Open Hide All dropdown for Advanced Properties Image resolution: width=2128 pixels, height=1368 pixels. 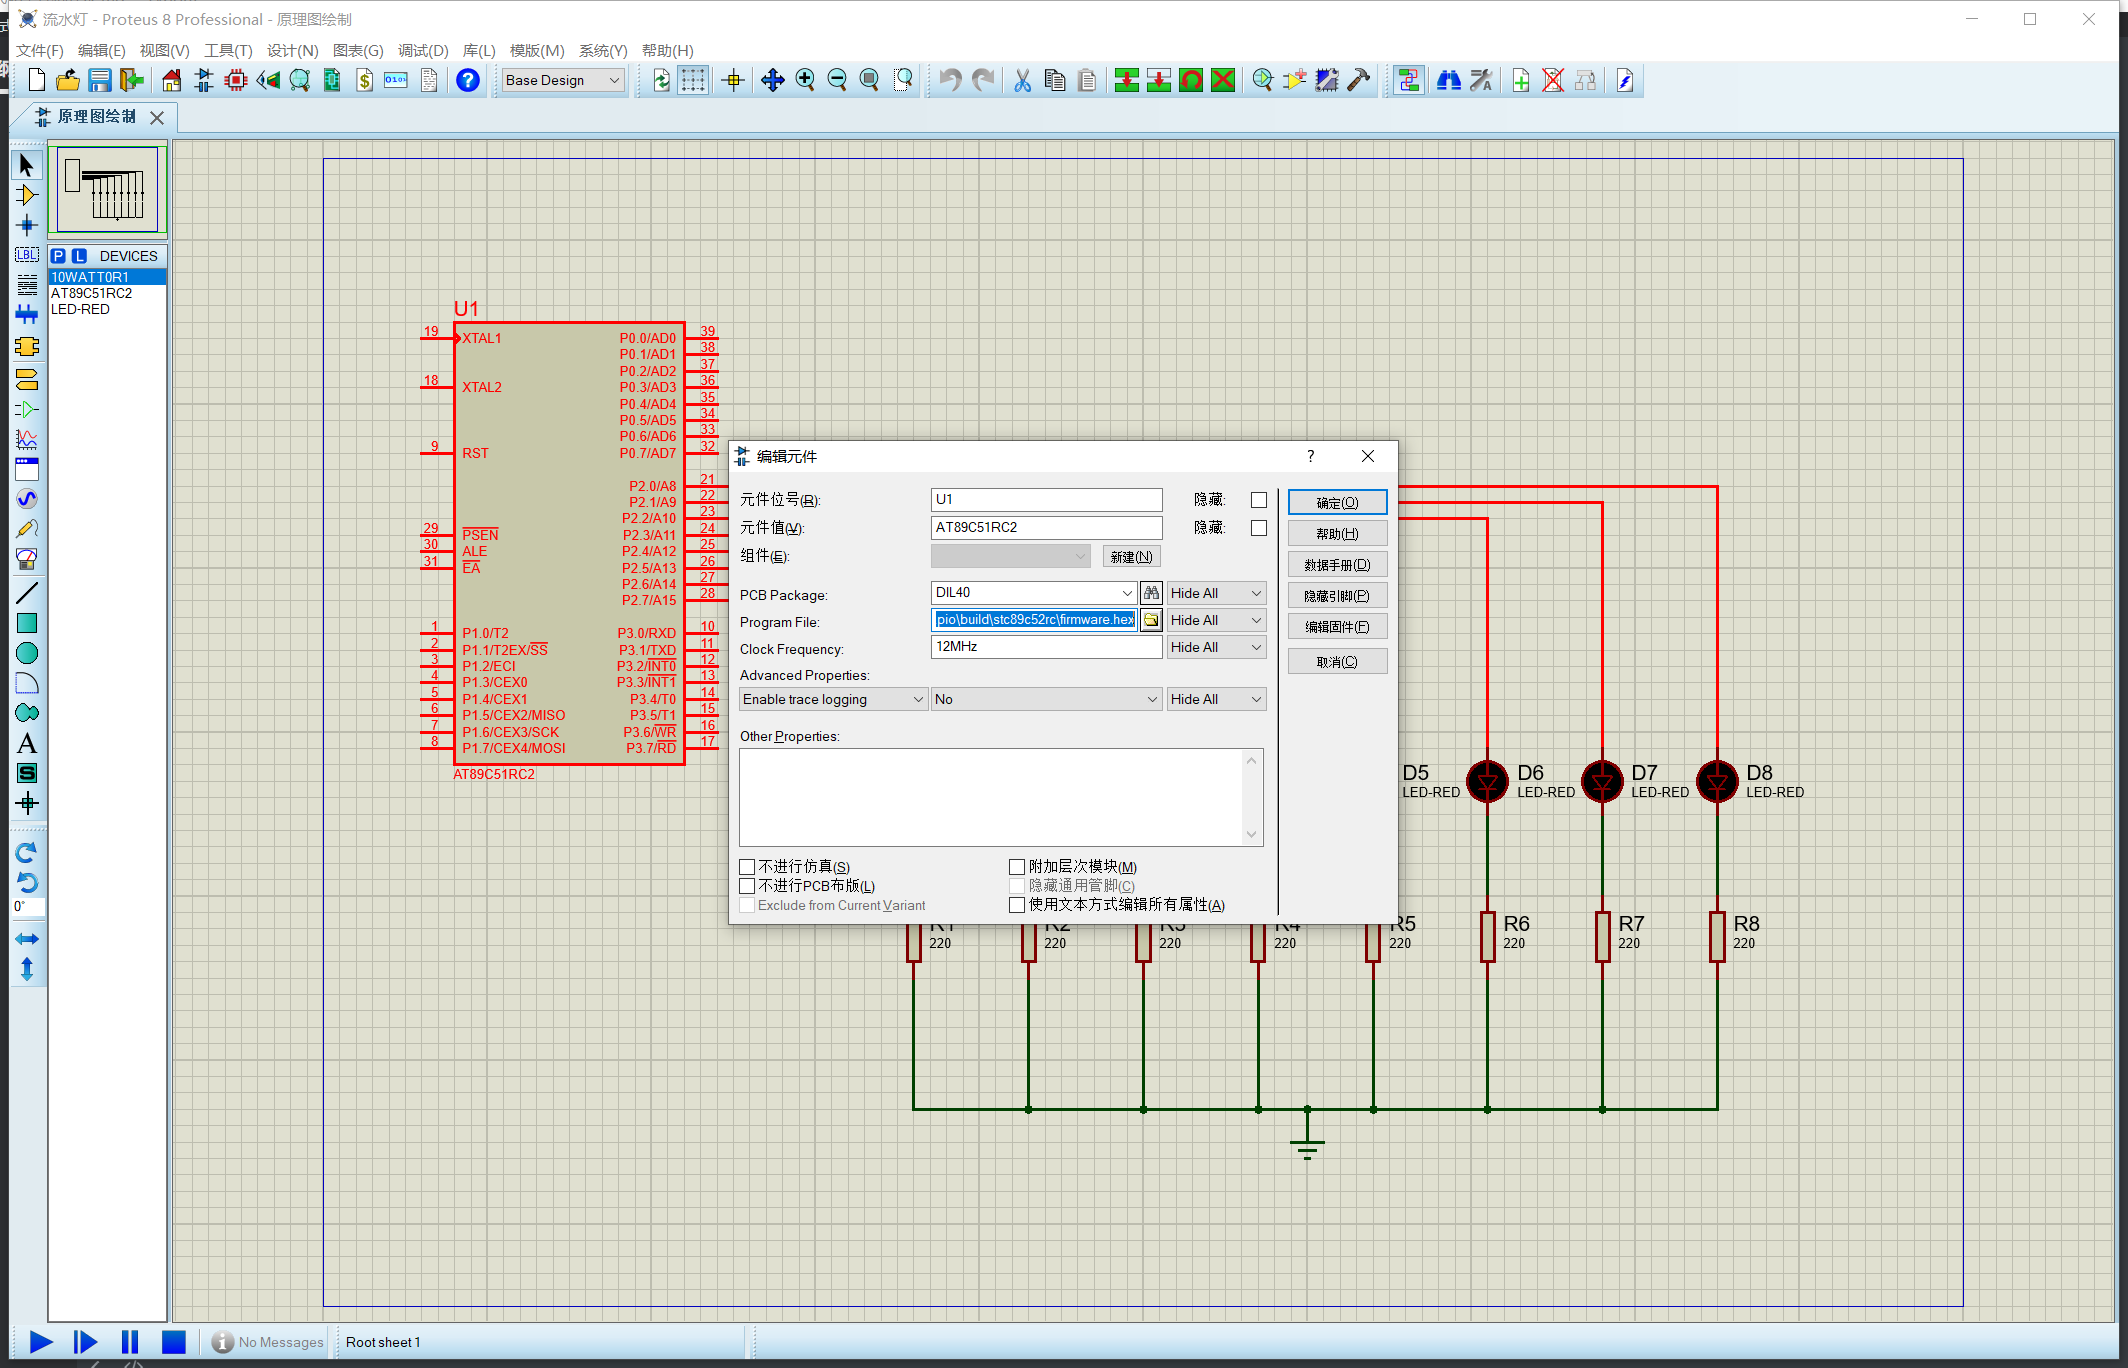tap(1216, 699)
